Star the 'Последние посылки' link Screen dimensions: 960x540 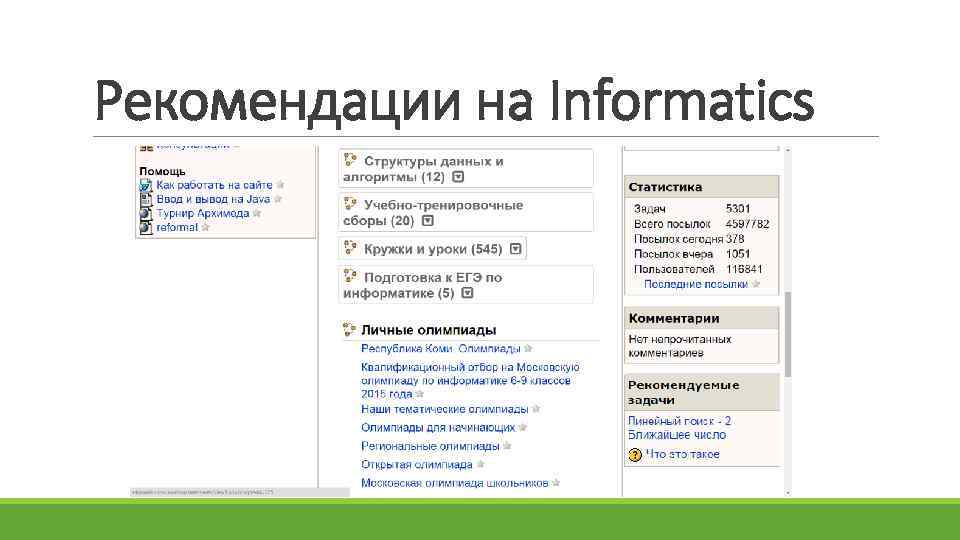point(756,284)
